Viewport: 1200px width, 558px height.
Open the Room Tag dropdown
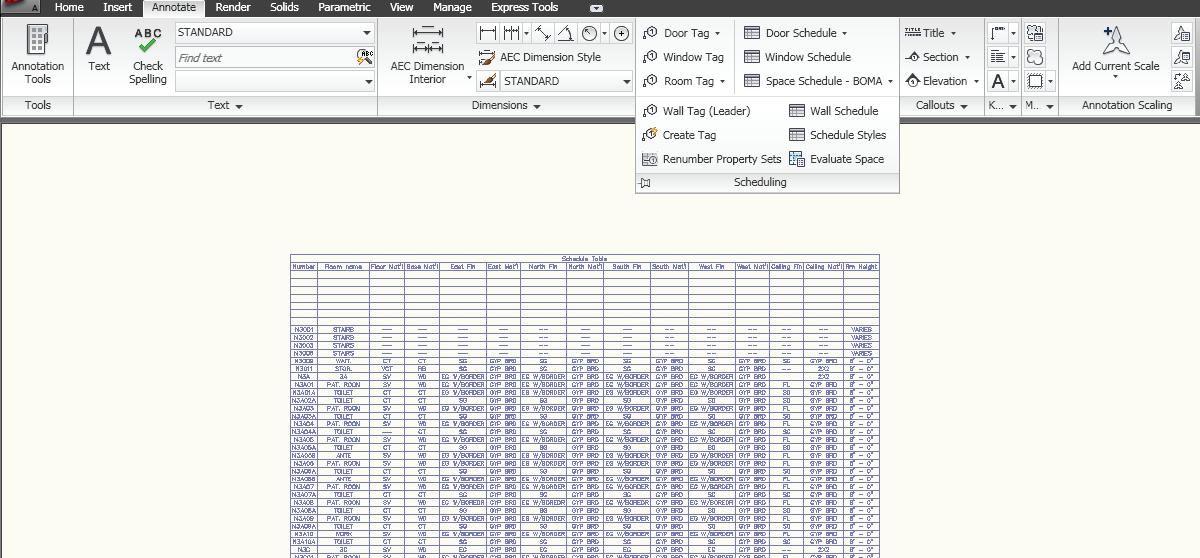pos(722,81)
